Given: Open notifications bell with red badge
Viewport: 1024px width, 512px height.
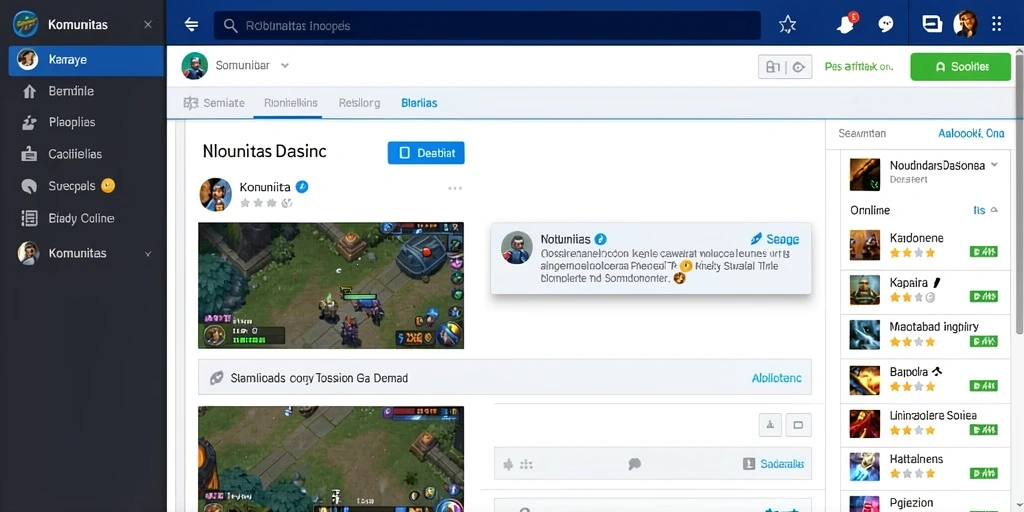Looking at the screenshot, I should 847,24.
